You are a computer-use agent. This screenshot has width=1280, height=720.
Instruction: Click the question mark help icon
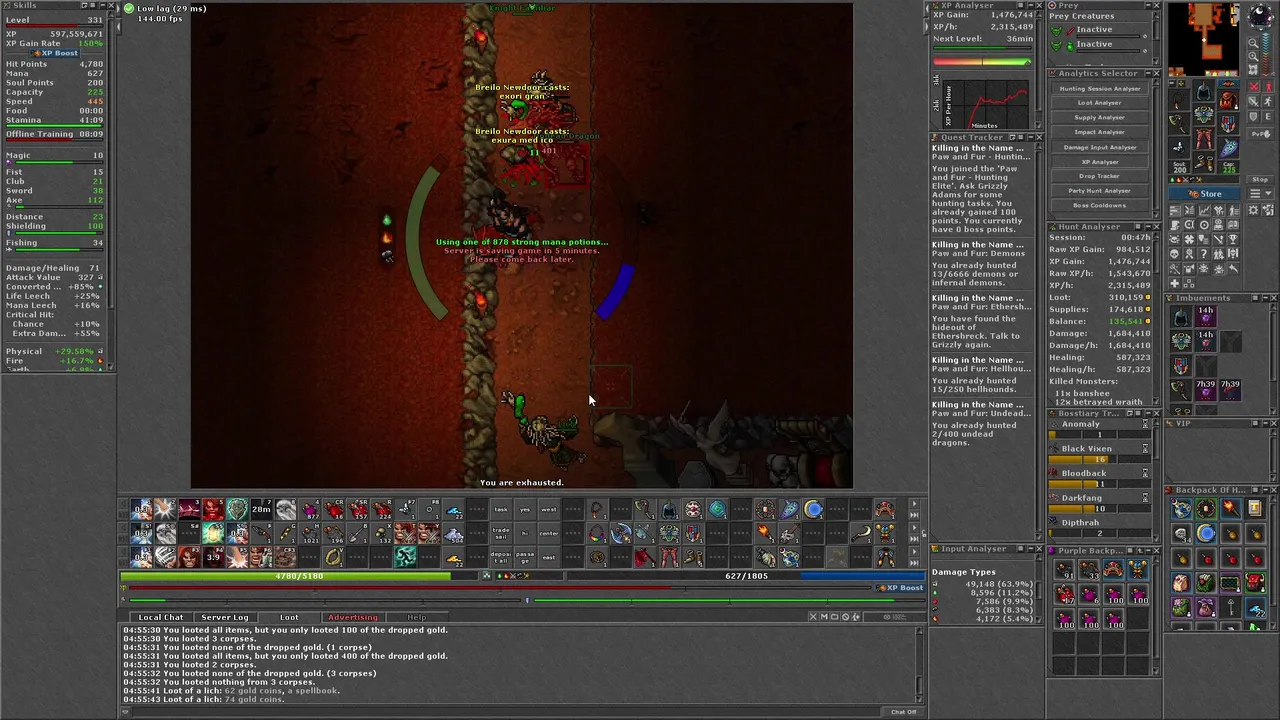[x=1203, y=253]
